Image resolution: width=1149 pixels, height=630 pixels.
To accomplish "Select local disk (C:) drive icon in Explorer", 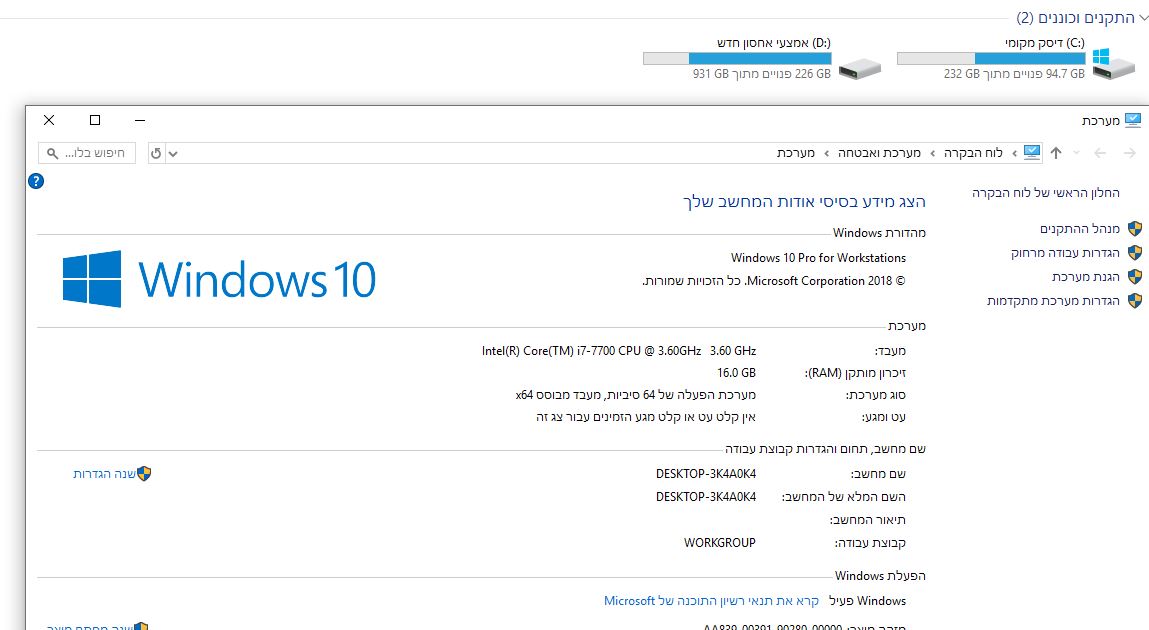I will coord(1112,64).
